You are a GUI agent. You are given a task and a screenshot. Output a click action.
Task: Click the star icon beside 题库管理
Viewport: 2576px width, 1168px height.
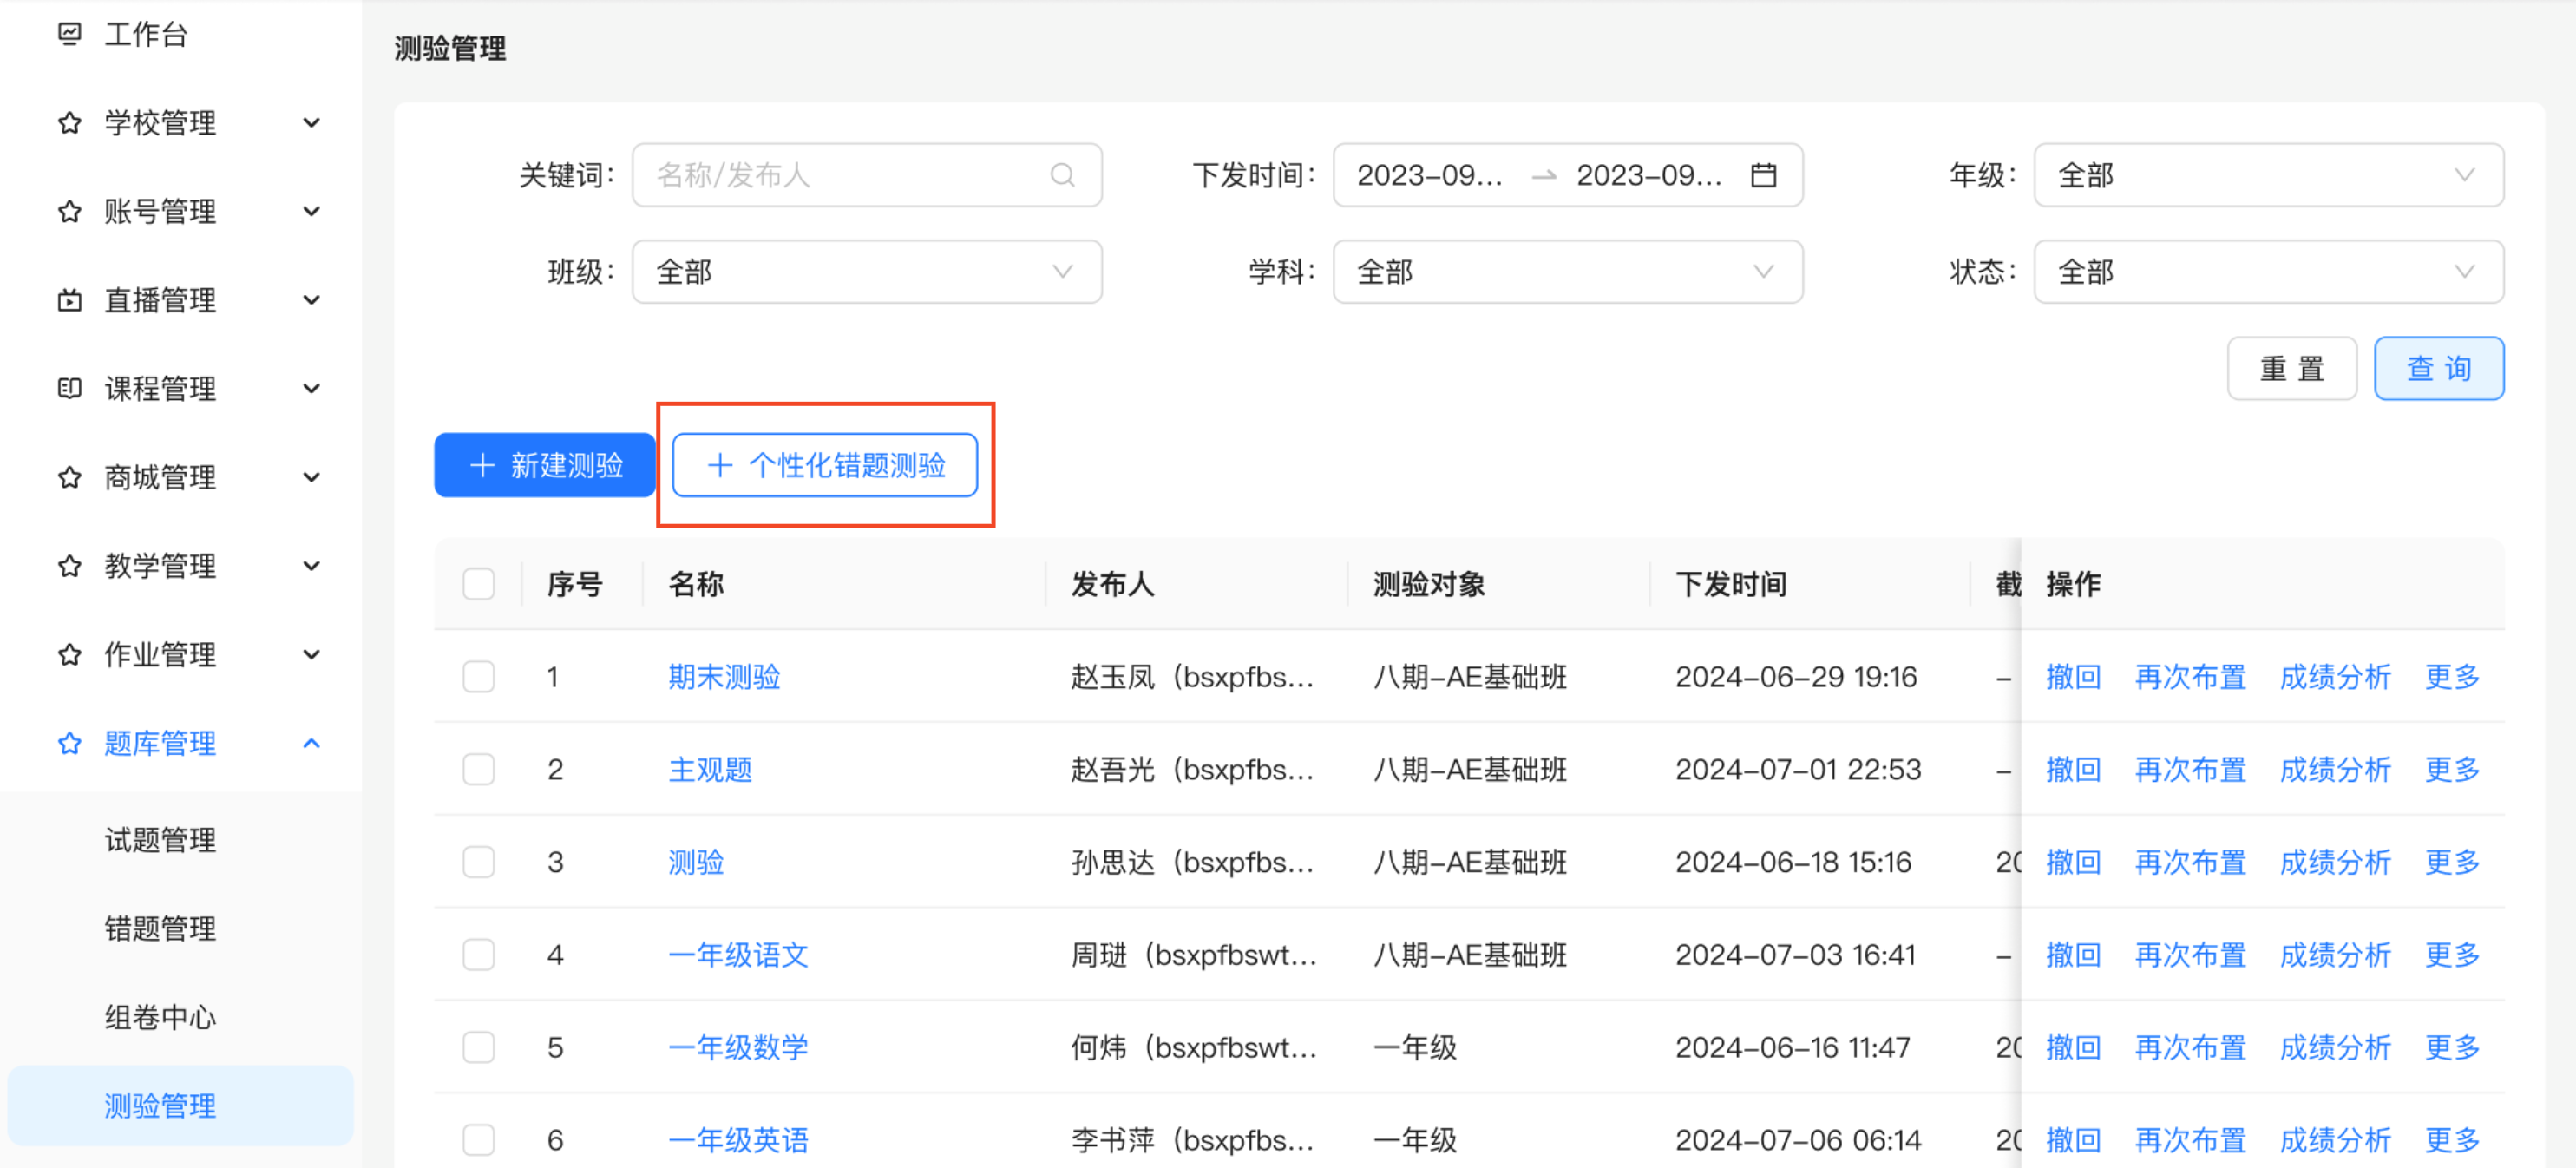pyautogui.click(x=69, y=743)
